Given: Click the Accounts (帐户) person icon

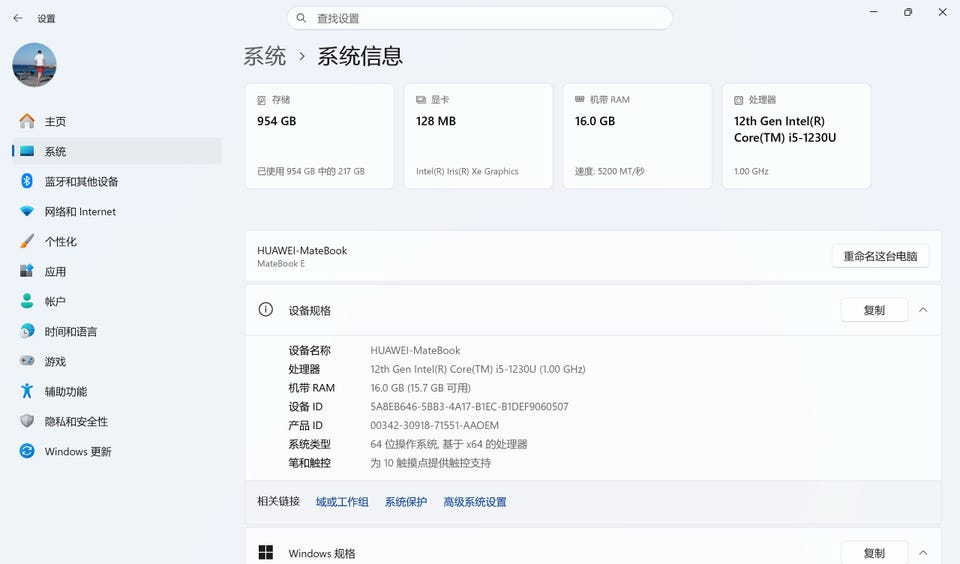Looking at the screenshot, I should click(27, 301).
